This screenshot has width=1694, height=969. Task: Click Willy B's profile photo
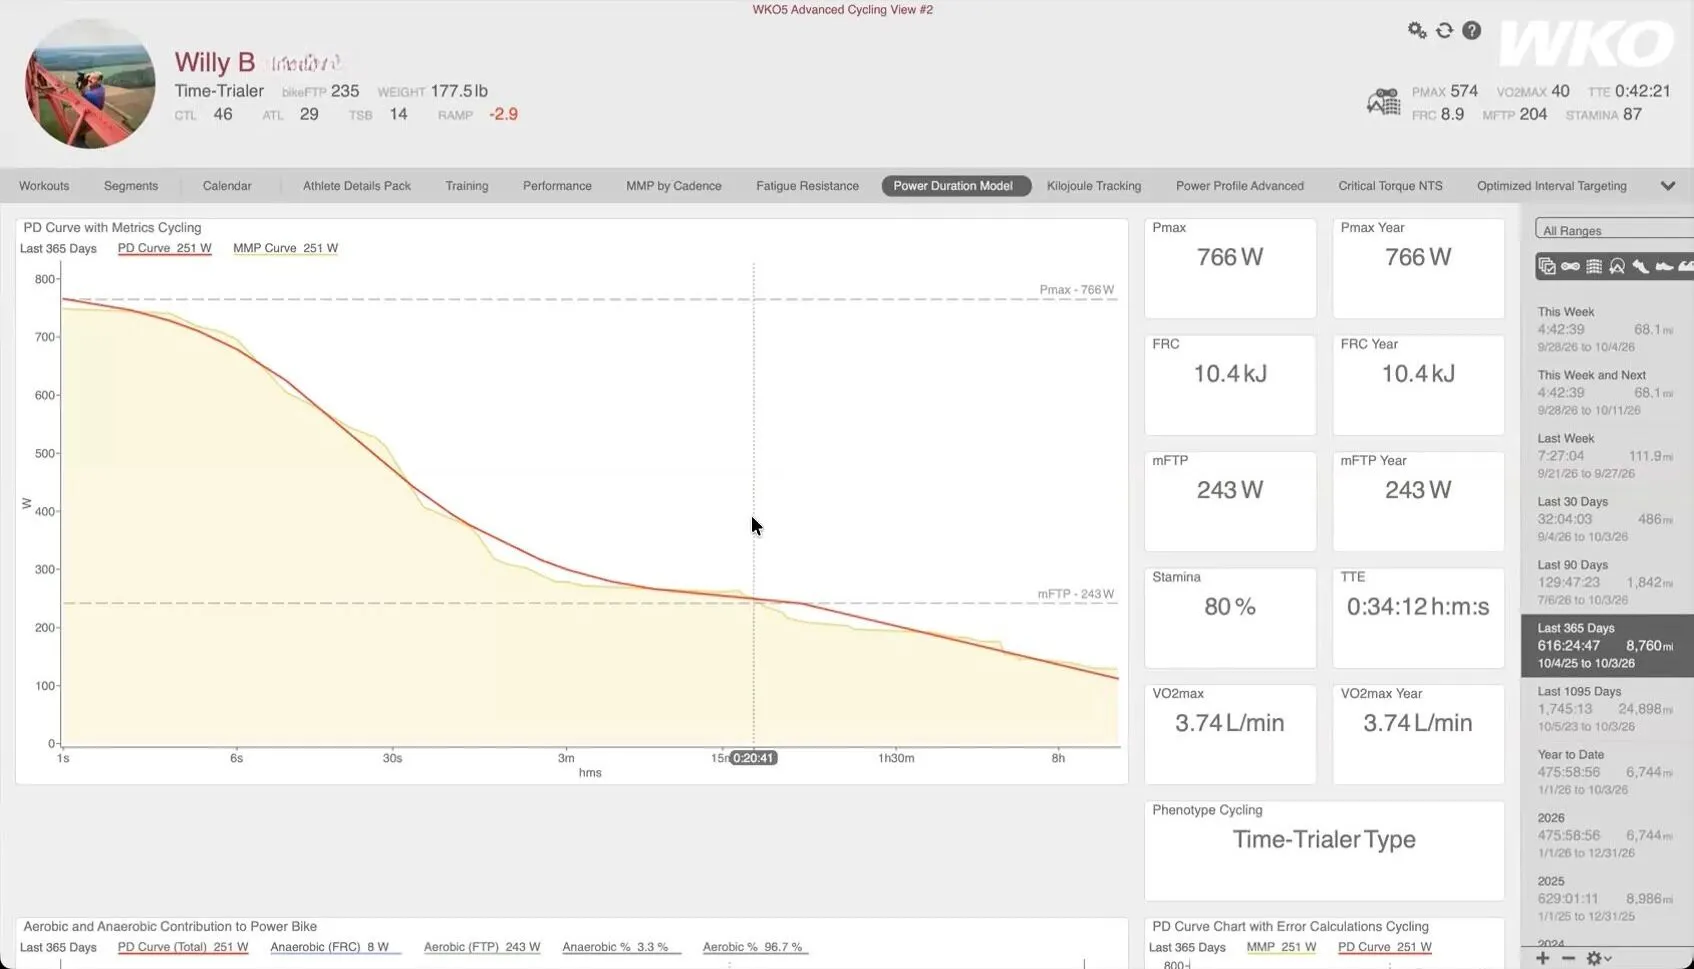click(x=90, y=83)
